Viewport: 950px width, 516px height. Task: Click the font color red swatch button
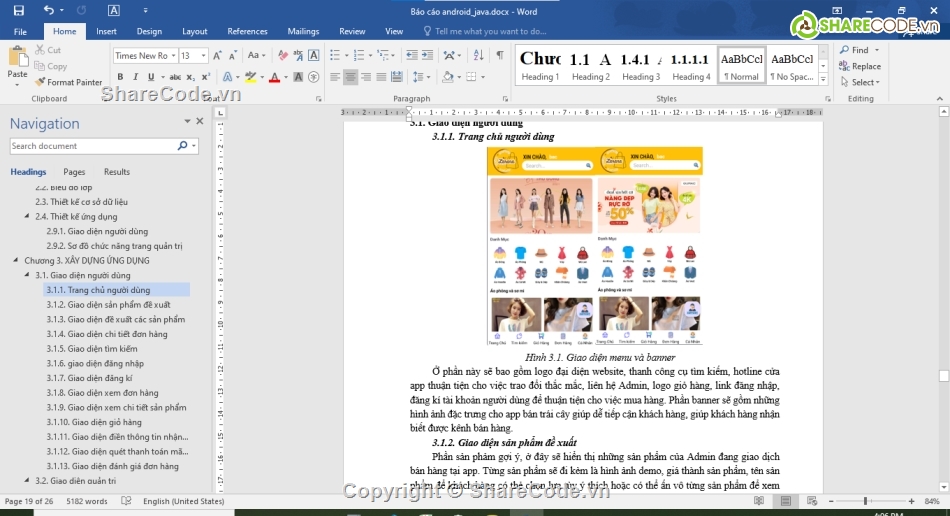(x=274, y=77)
